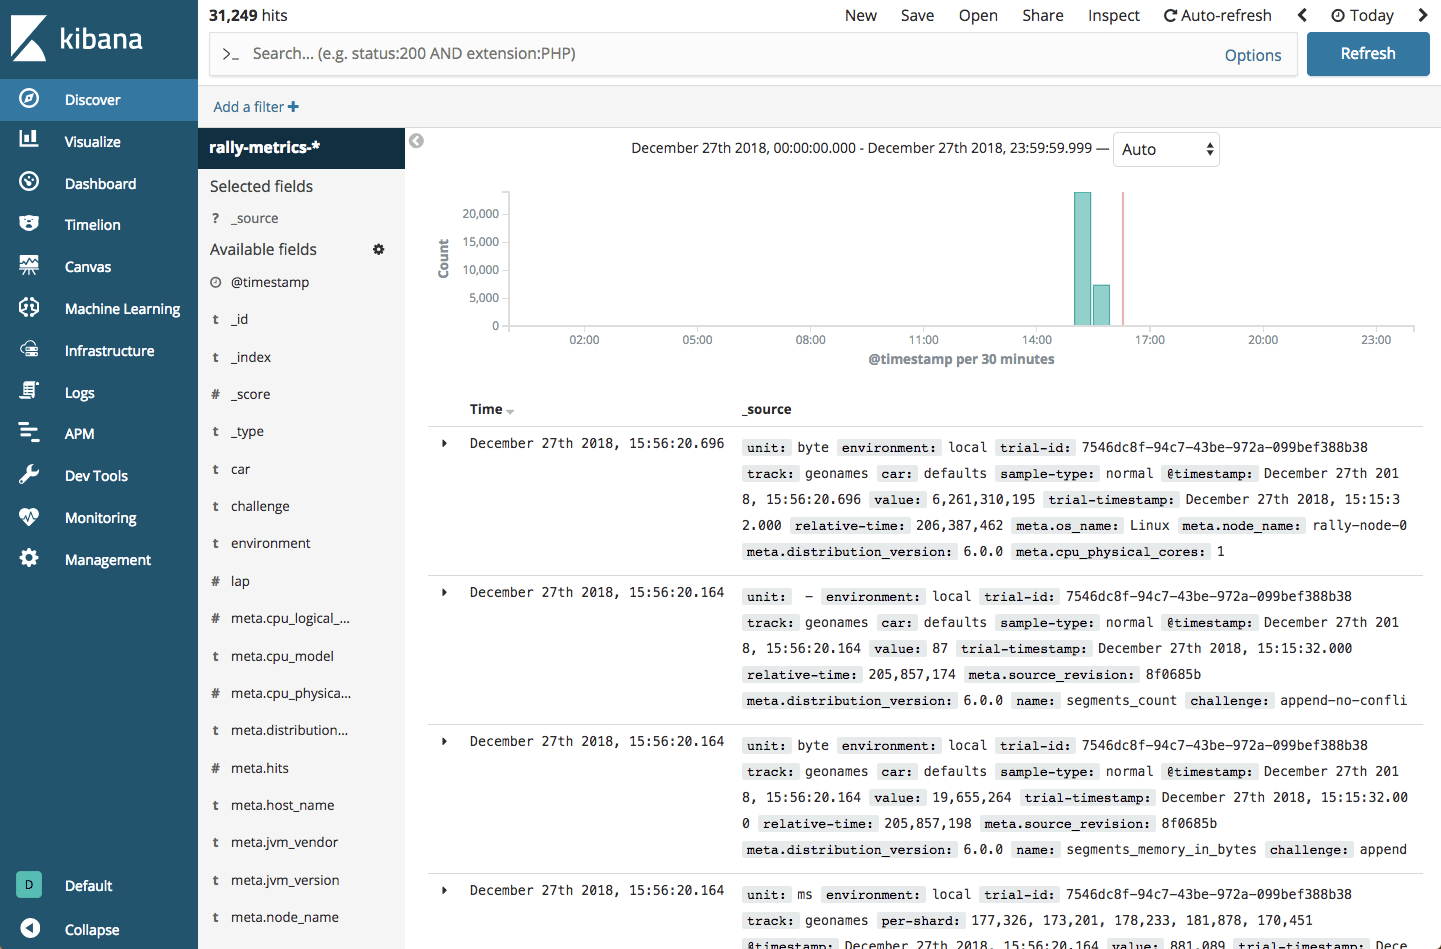Click the Kibana logo

[x=76, y=39]
